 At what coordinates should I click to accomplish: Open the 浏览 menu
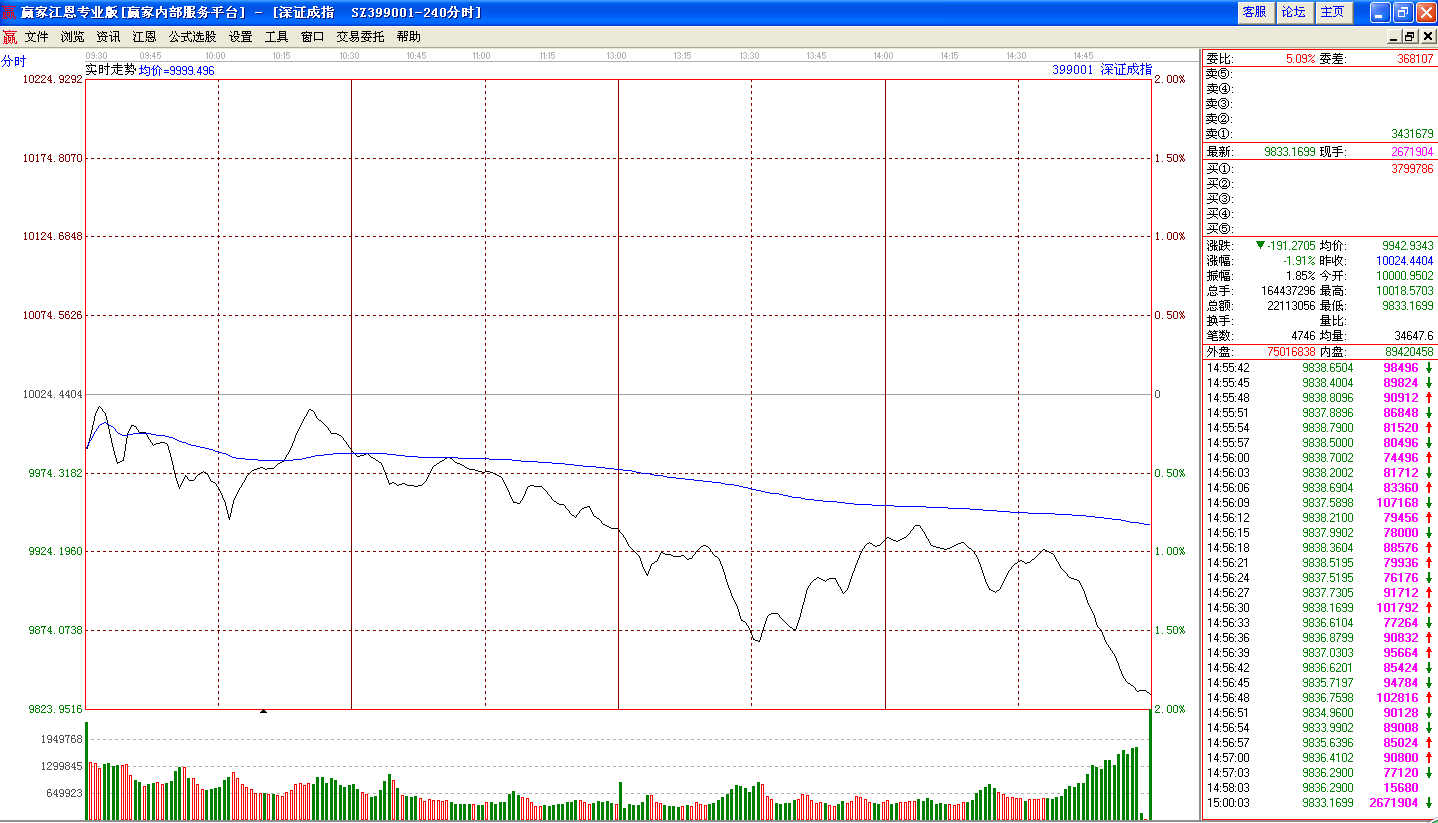72,37
